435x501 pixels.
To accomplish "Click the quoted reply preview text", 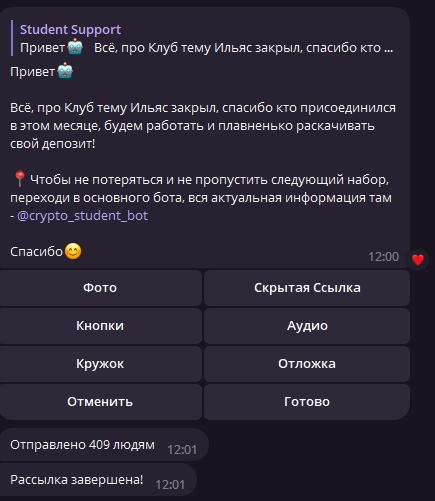I will click(x=207, y=48).
